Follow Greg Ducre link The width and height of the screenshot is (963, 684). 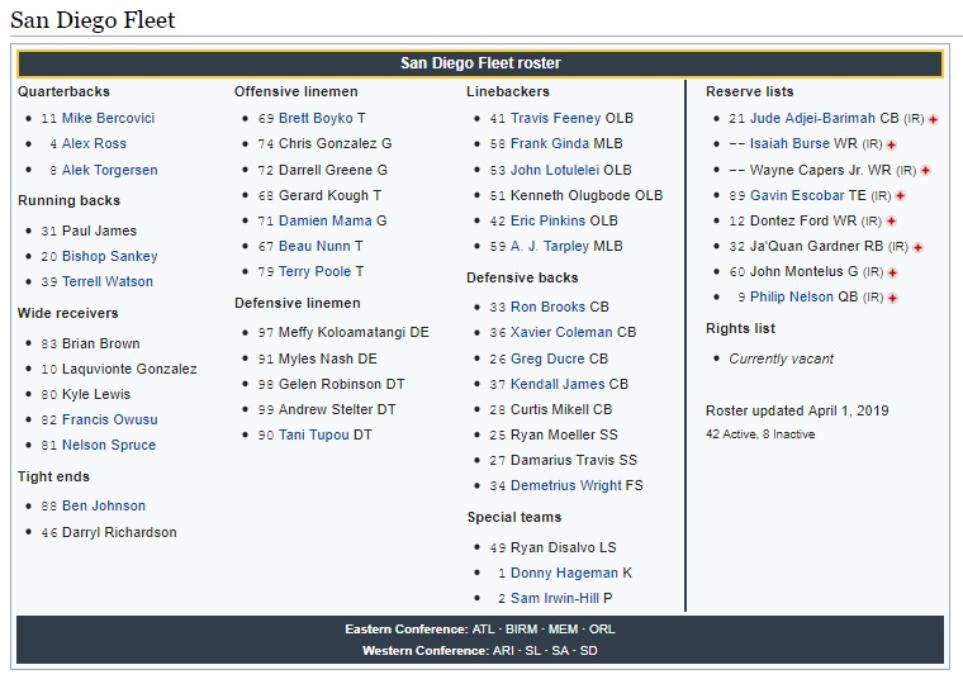tap(547, 359)
